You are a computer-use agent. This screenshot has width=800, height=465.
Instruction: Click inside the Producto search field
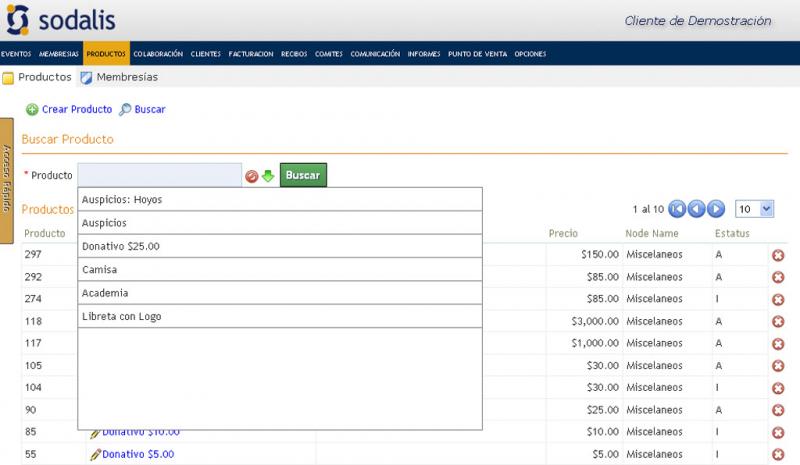point(159,175)
